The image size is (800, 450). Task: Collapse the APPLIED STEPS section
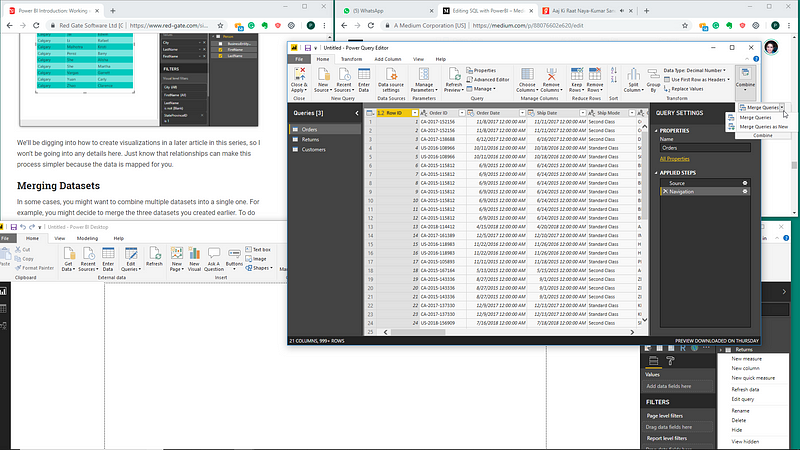[x=656, y=173]
